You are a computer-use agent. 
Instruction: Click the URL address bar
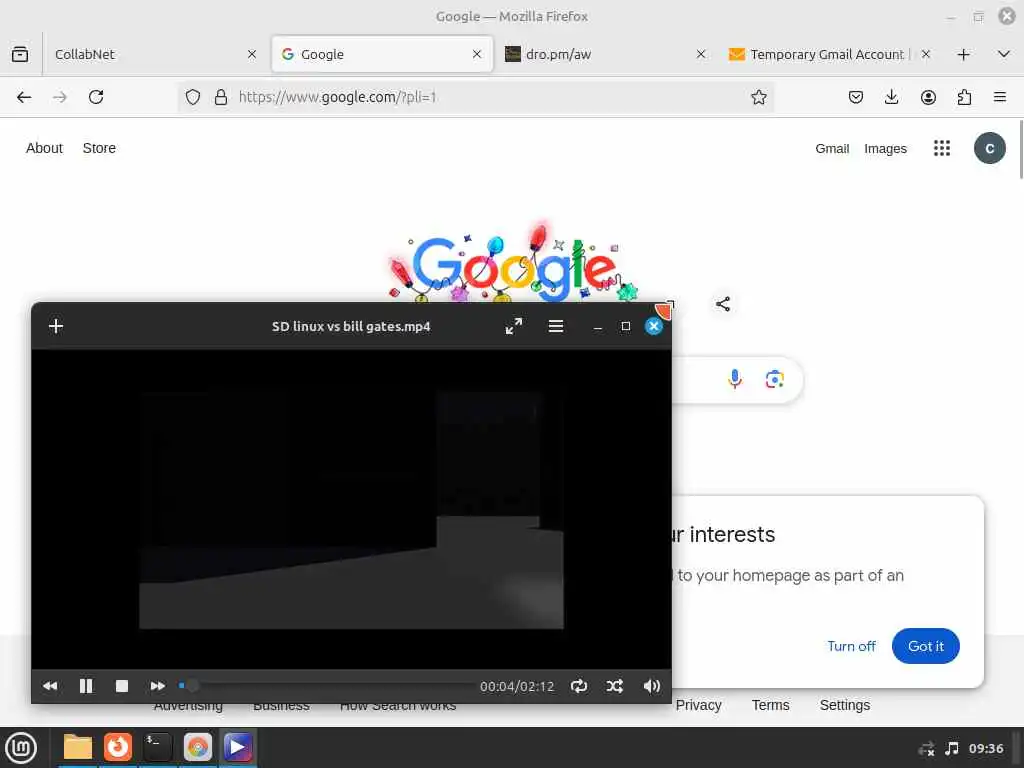click(x=477, y=97)
